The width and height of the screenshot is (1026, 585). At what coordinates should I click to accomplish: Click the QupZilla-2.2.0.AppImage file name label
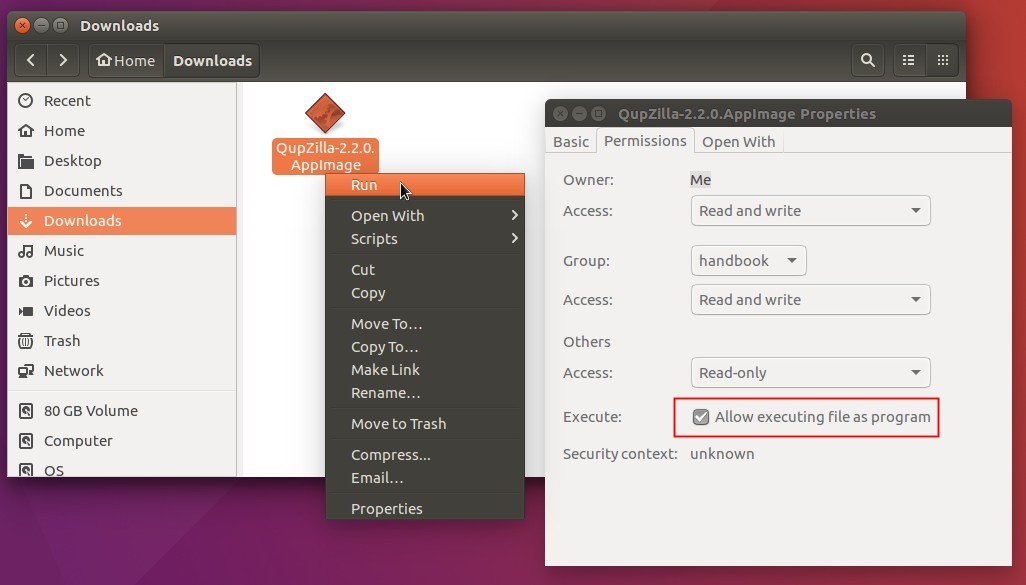pyautogui.click(x=325, y=156)
